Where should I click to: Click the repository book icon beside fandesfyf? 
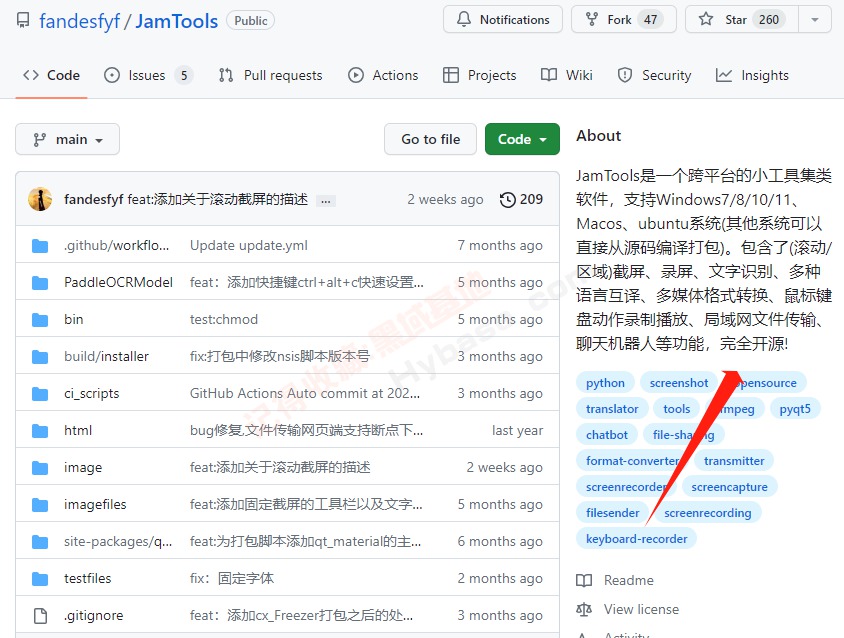pyautogui.click(x=23, y=20)
